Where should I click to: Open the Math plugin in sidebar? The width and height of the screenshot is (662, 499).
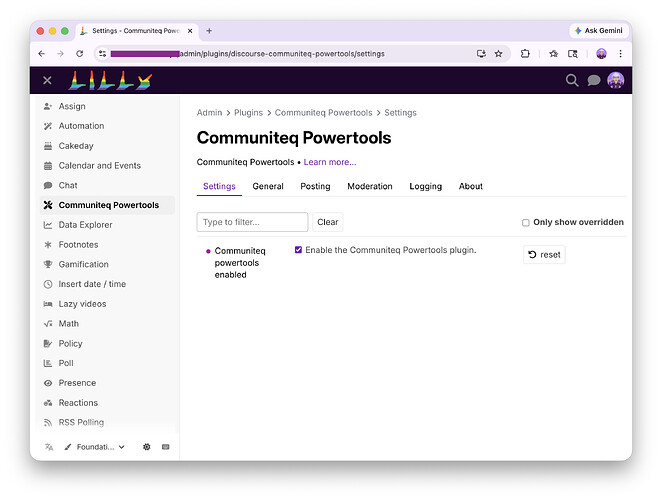pos(107,324)
